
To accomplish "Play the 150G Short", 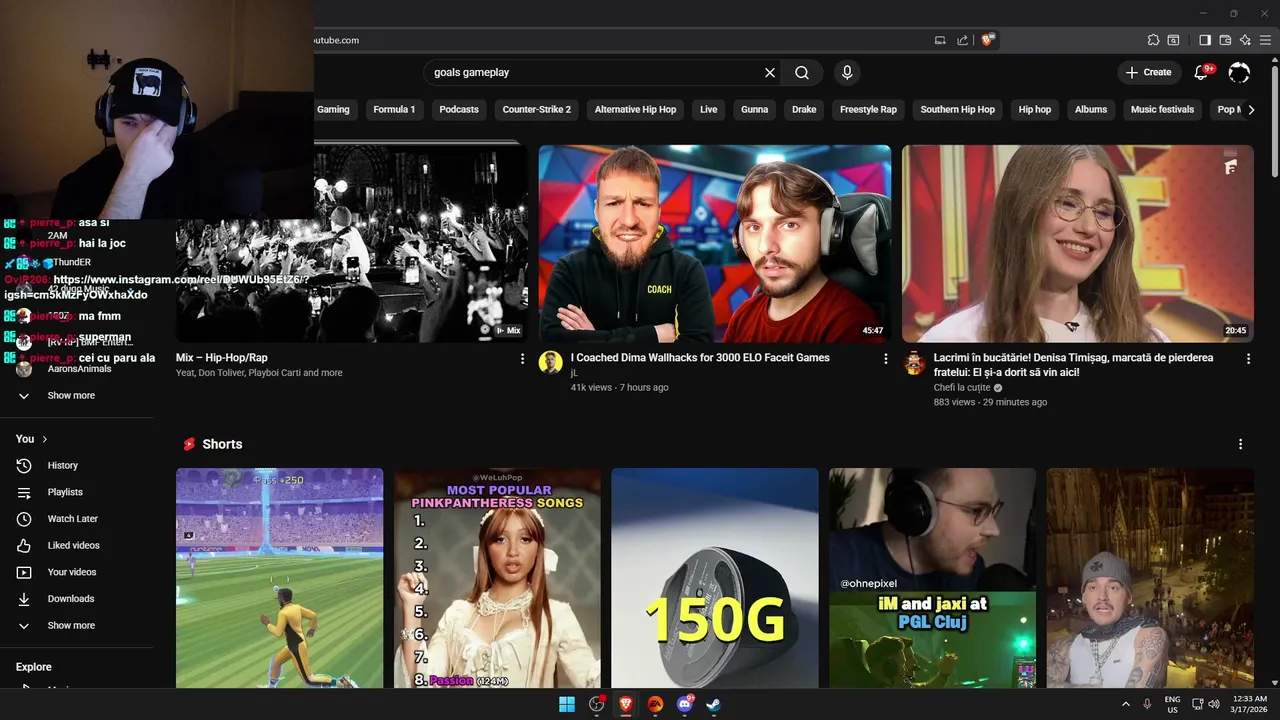I will coord(715,578).
